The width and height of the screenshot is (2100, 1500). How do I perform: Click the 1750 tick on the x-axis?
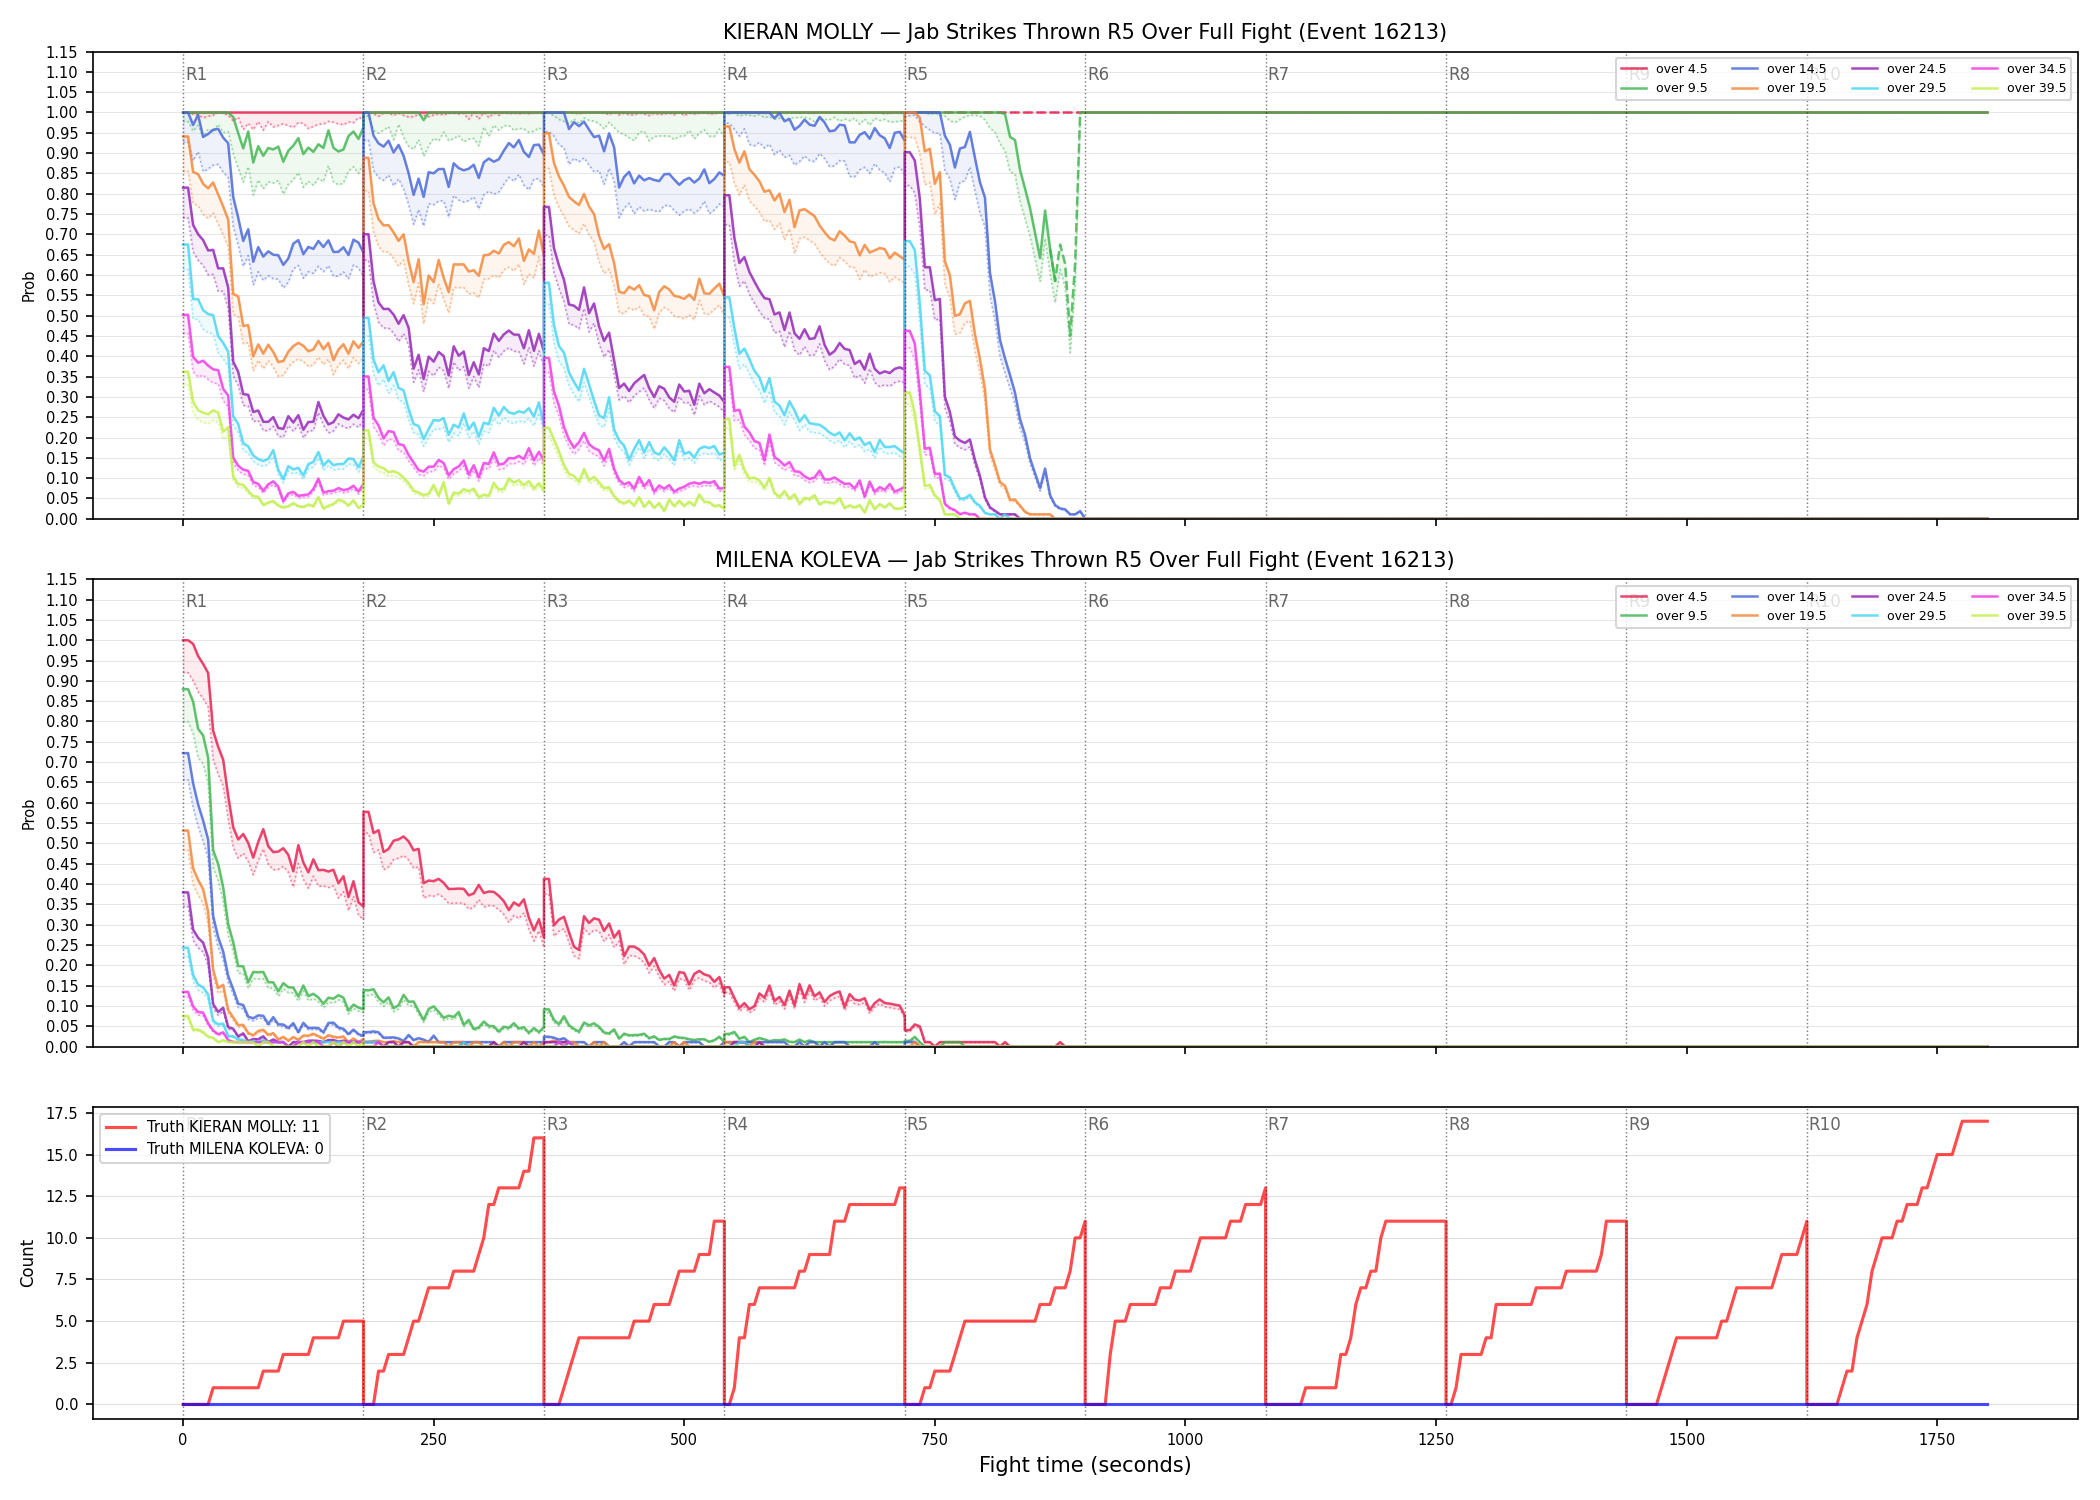[x=1937, y=1440]
